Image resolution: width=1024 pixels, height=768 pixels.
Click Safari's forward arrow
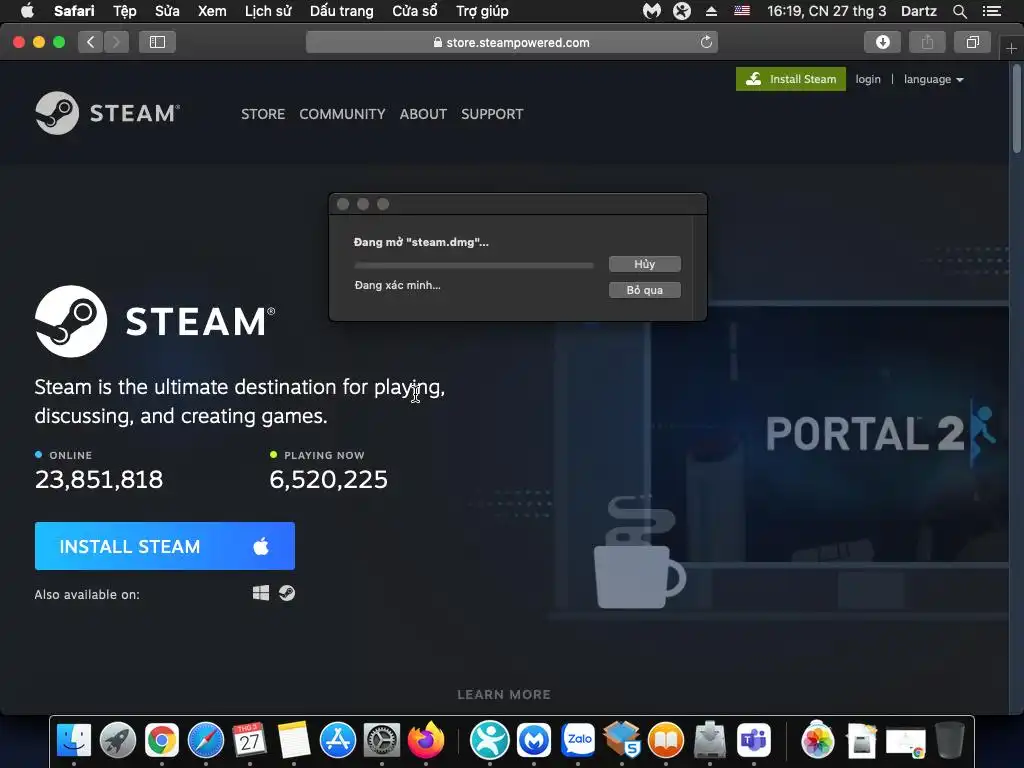point(116,42)
